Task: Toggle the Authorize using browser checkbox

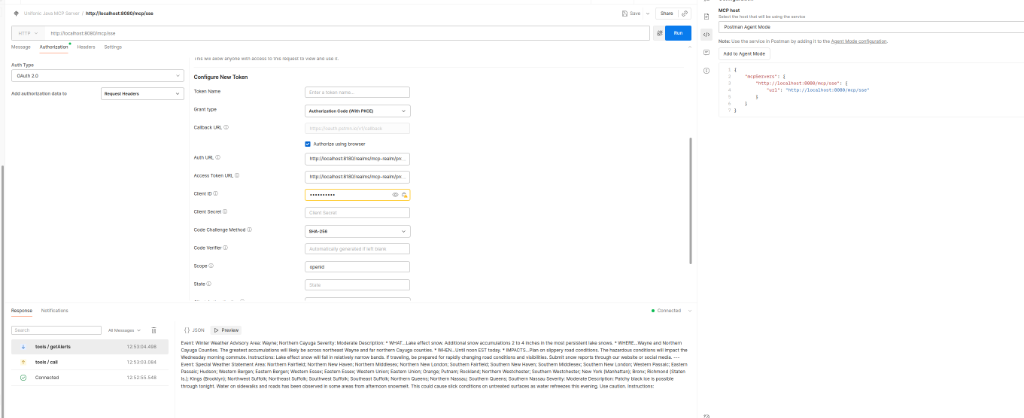Action: [x=308, y=144]
